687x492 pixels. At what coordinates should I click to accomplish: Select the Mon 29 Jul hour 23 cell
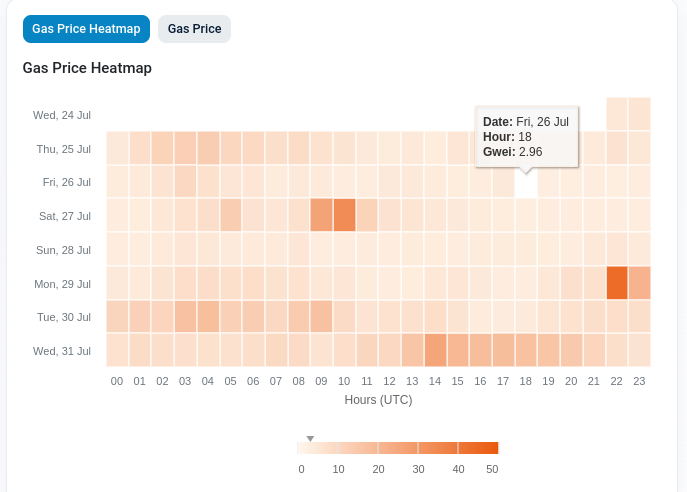point(639,283)
